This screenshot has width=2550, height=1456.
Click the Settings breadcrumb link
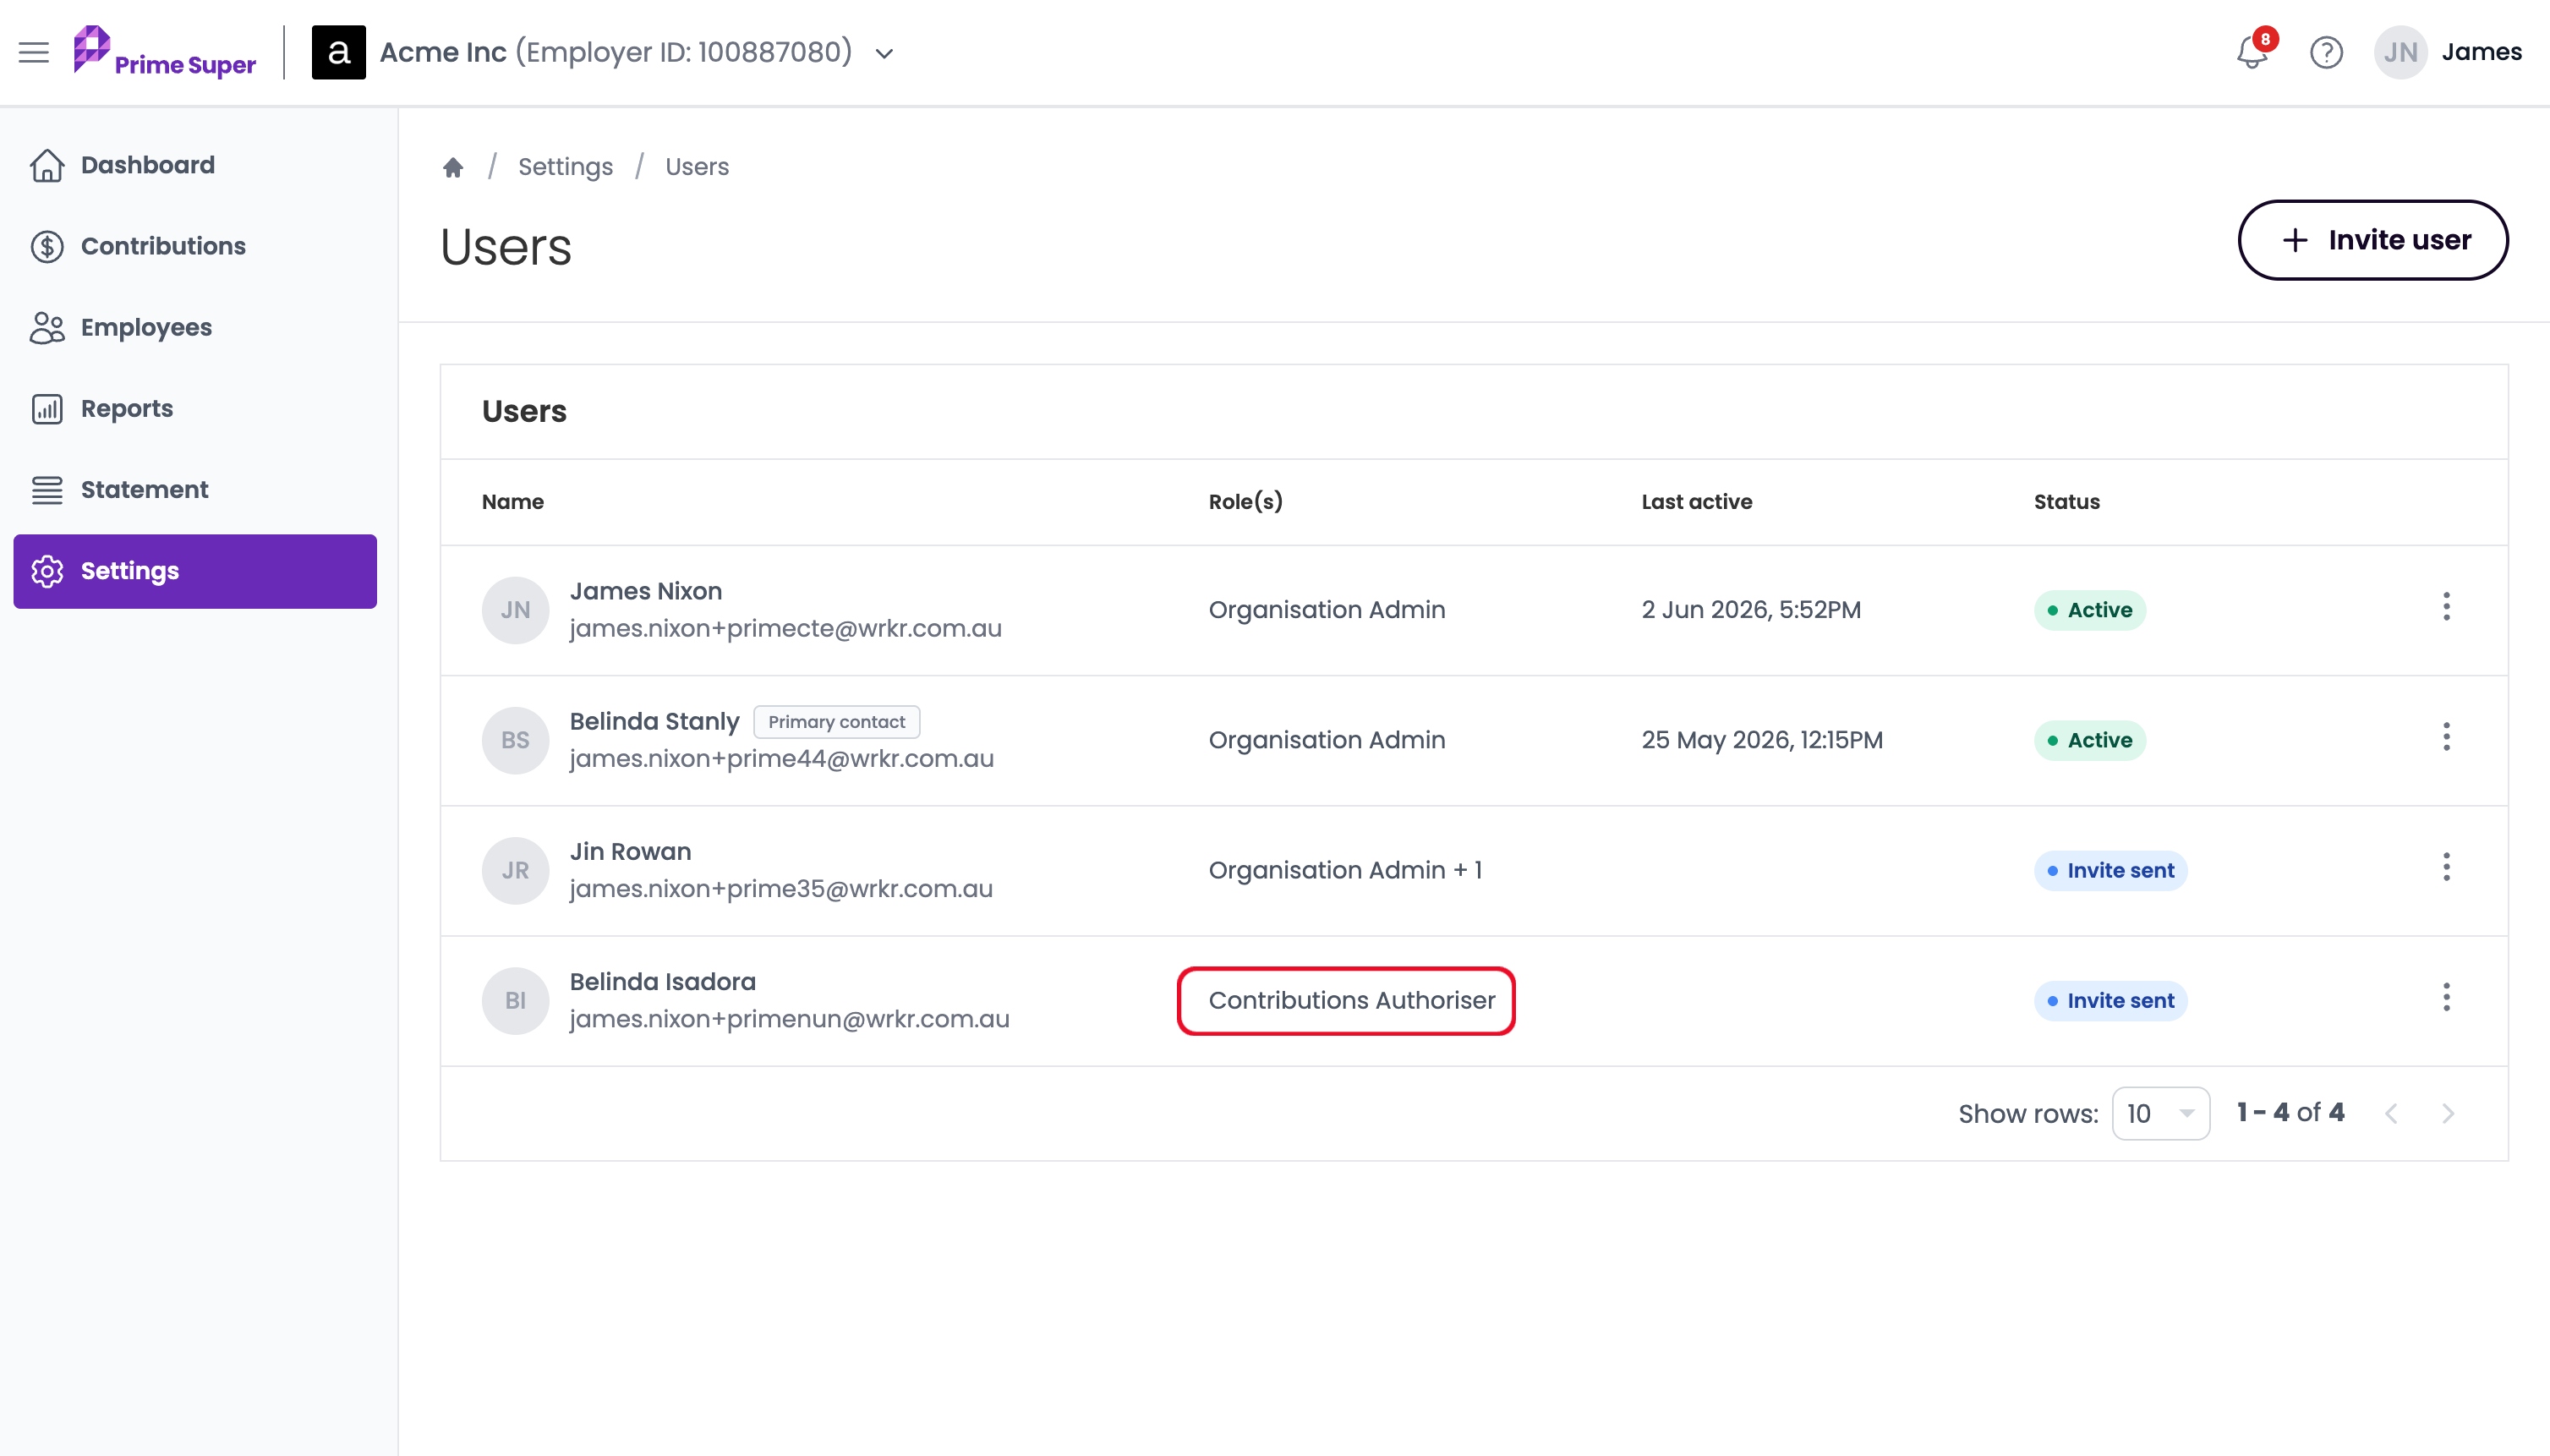pos(565,167)
